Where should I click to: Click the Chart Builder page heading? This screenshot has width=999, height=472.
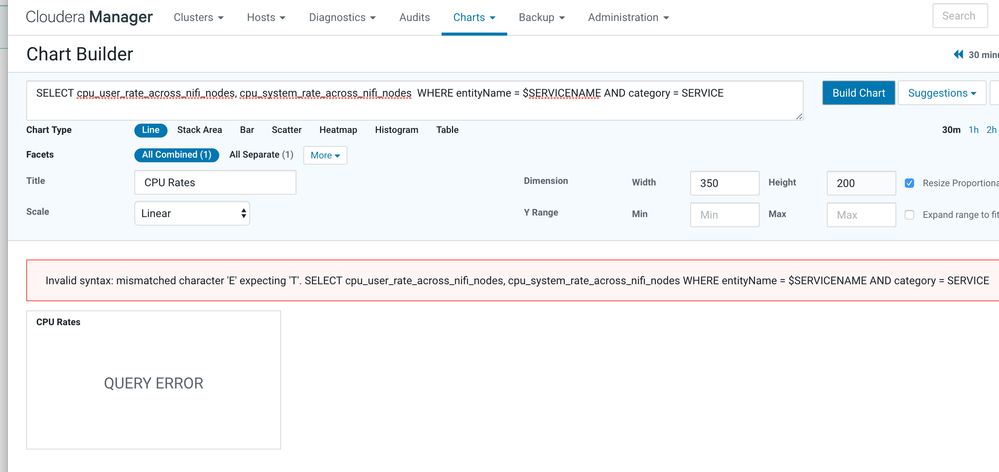[80, 54]
